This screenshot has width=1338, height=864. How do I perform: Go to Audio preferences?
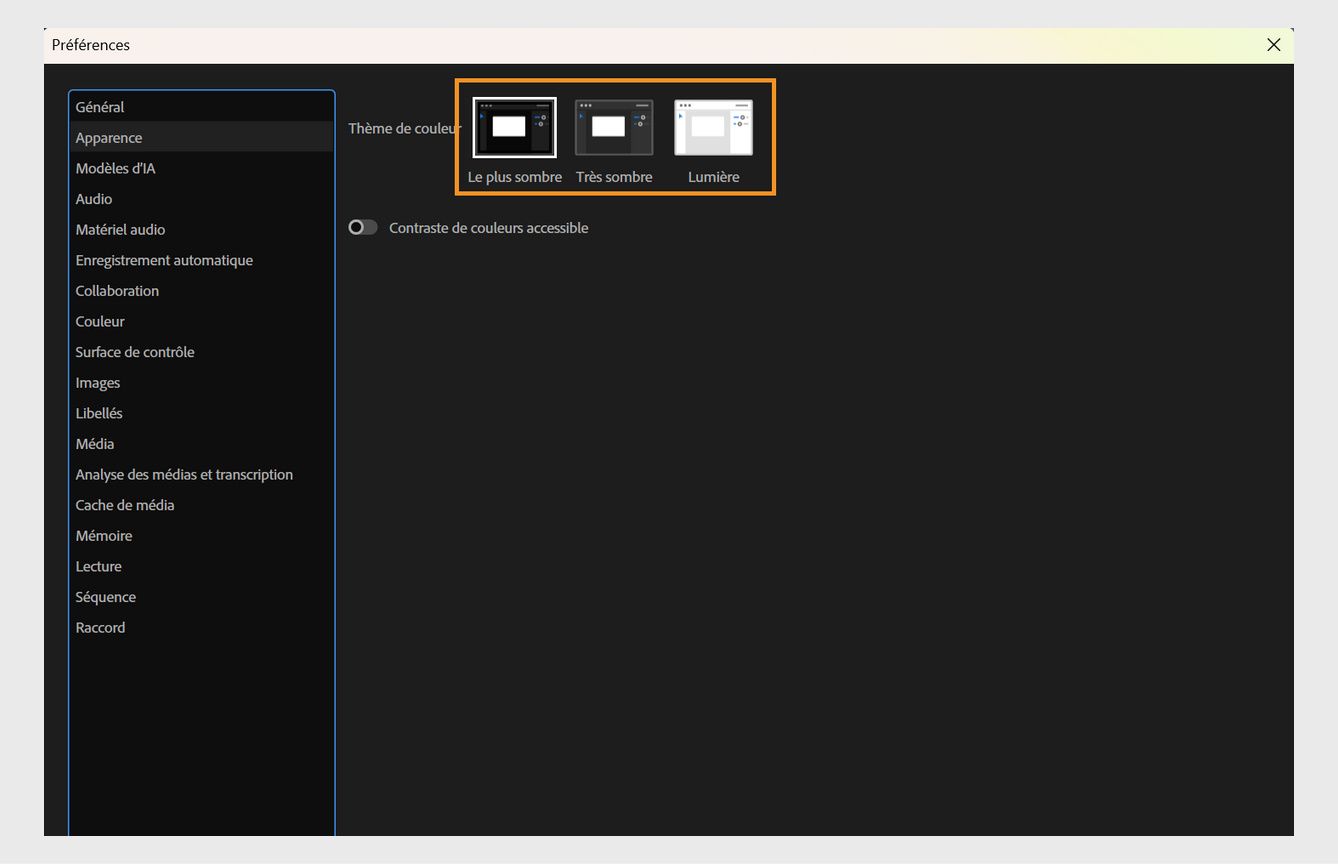click(201, 199)
